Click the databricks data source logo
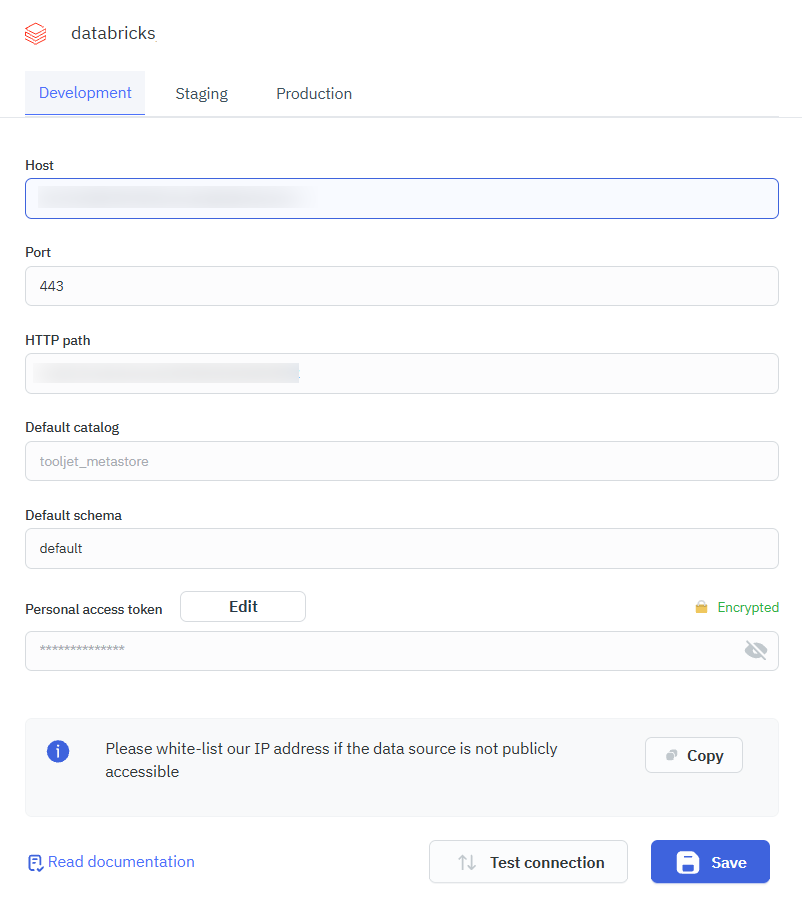This screenshot has height=910, width=802. click(35, 33)
